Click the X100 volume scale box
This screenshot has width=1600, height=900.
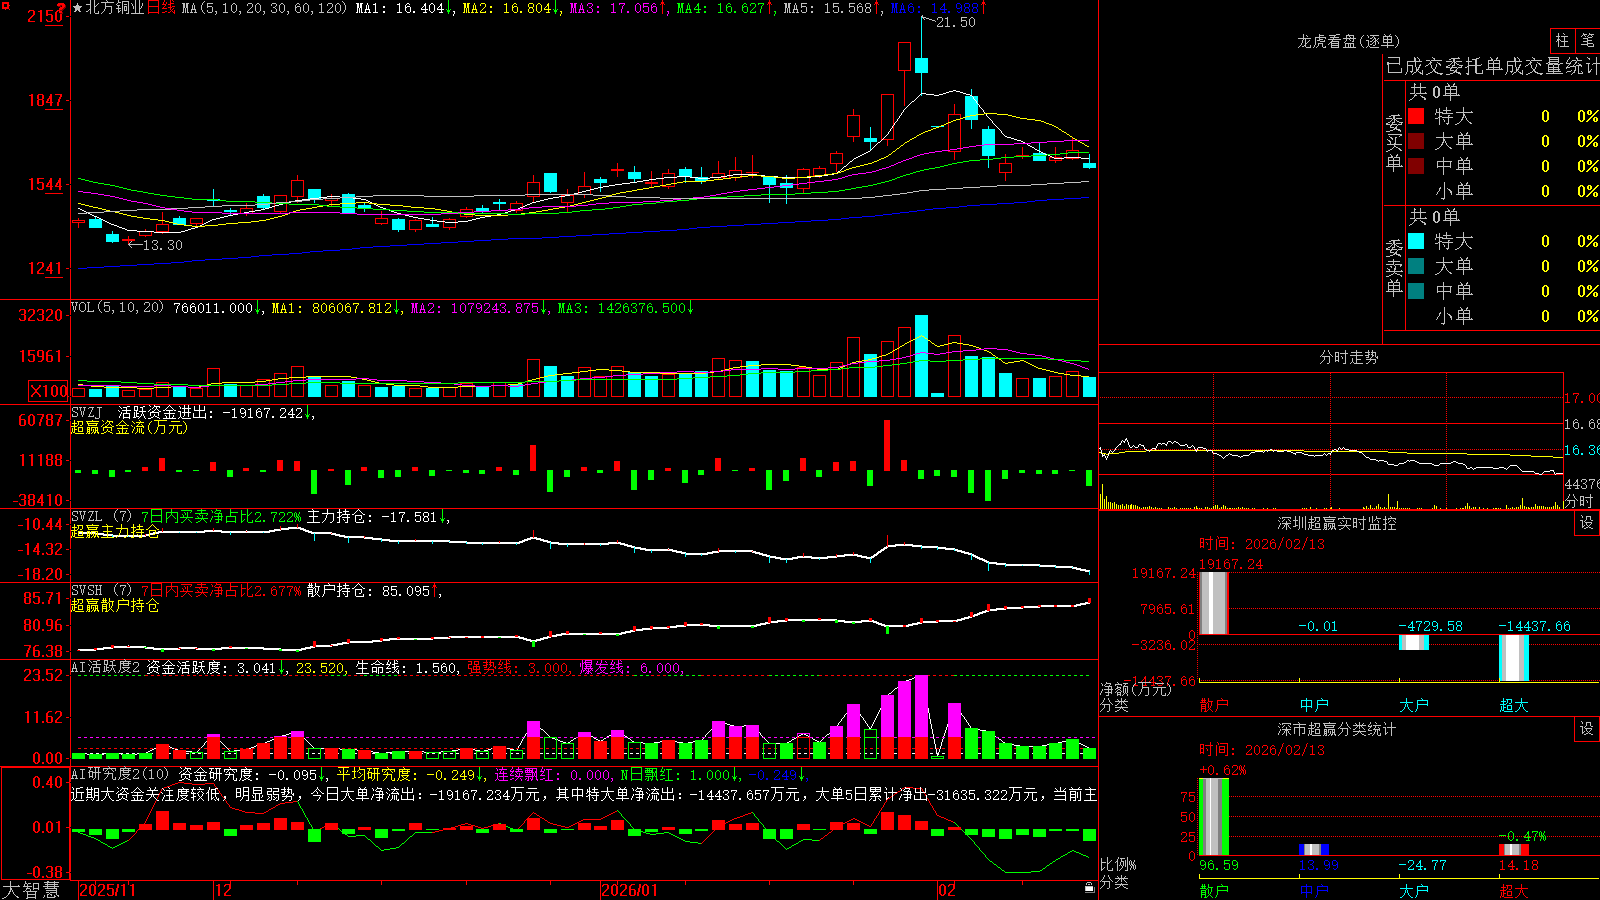[49, 391]
